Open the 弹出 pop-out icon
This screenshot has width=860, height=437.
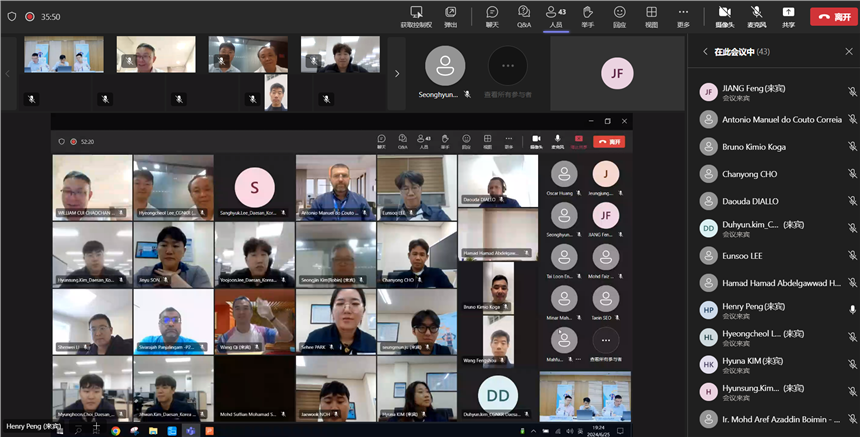tap(450, 12)
